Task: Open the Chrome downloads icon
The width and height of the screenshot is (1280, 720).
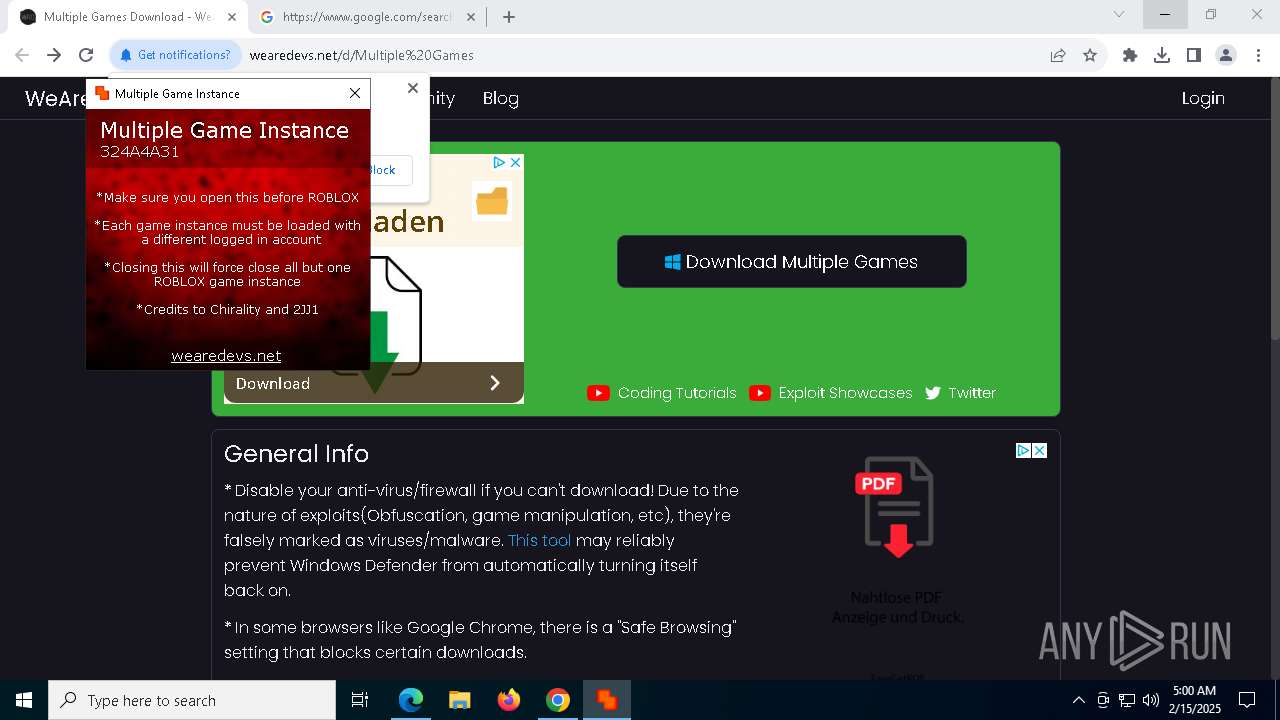Action: point(1162,55)
